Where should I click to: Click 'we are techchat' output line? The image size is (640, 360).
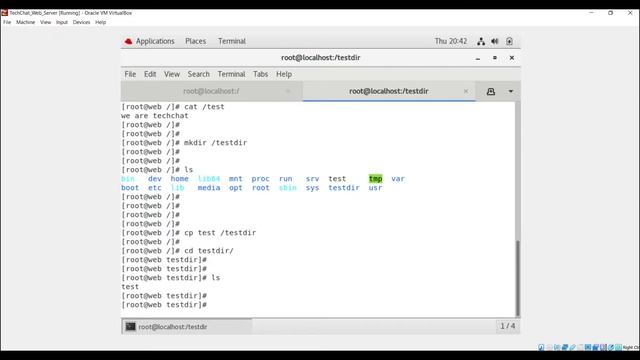pyautogui.click(x=155, y=116)
